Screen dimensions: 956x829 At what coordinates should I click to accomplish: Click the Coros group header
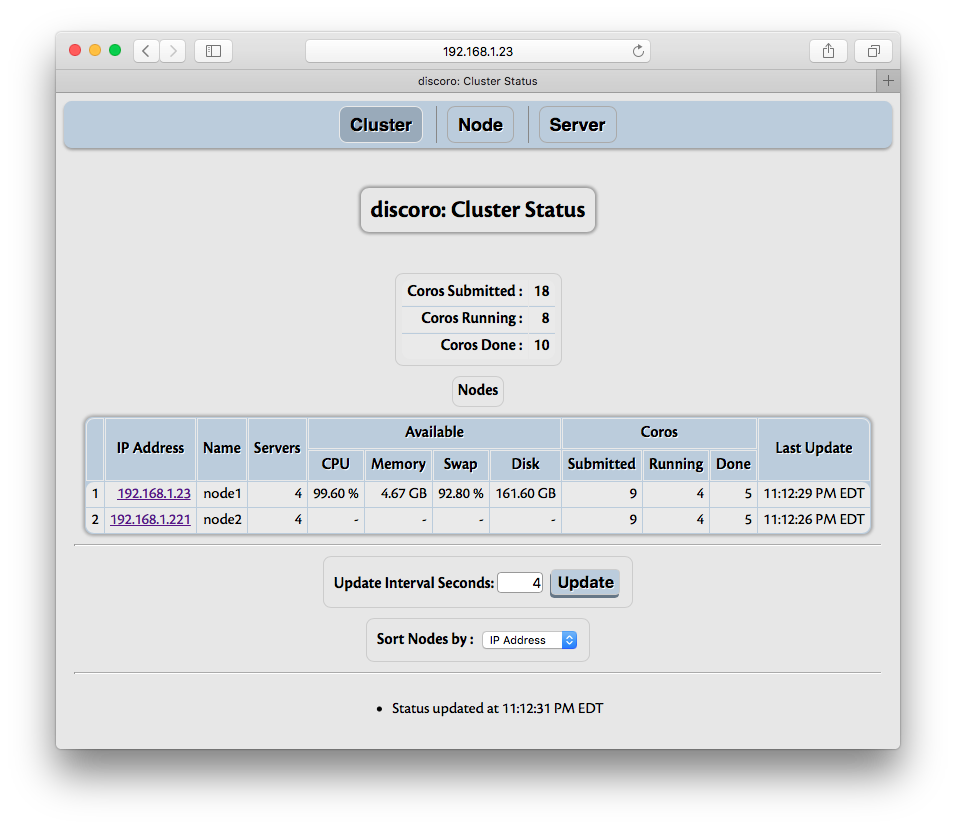click(659, 433)
